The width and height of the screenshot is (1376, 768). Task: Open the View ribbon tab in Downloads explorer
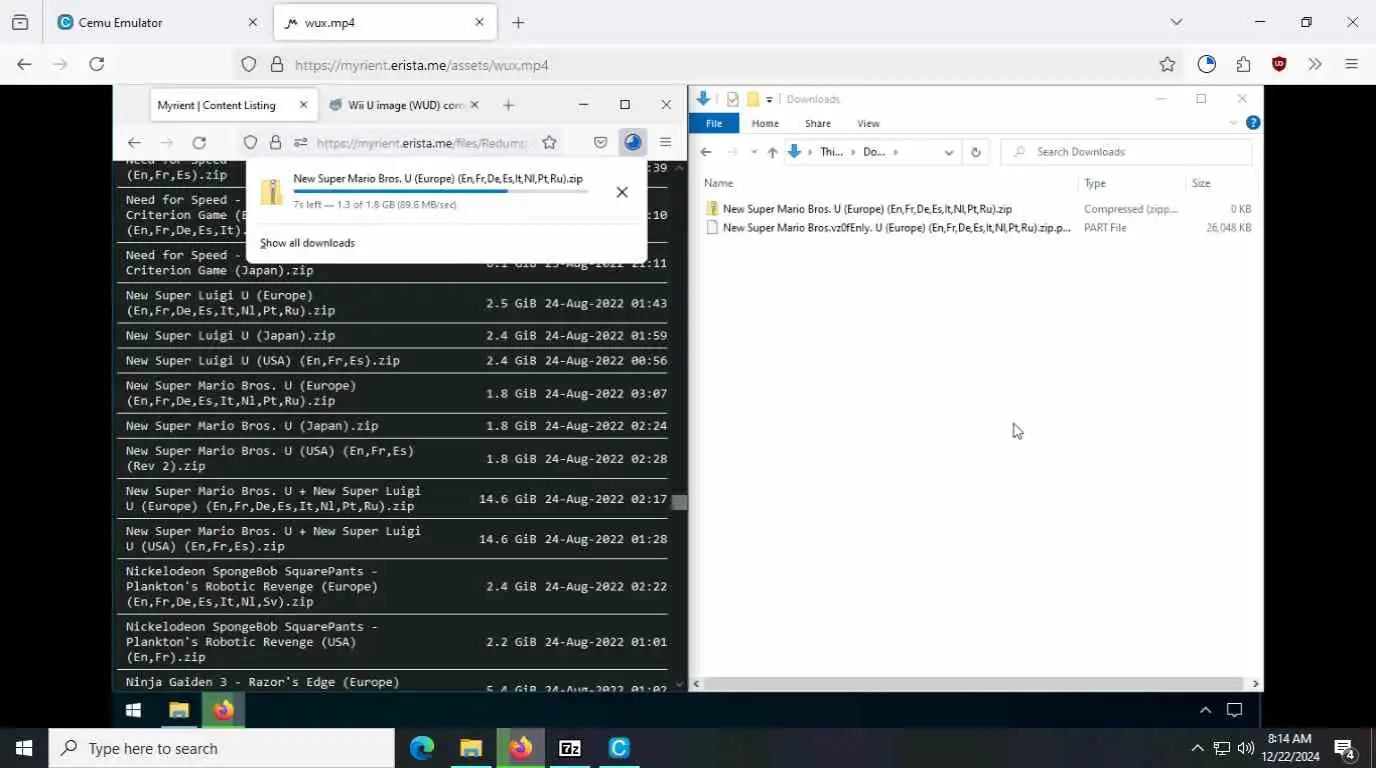coord(868,123)
